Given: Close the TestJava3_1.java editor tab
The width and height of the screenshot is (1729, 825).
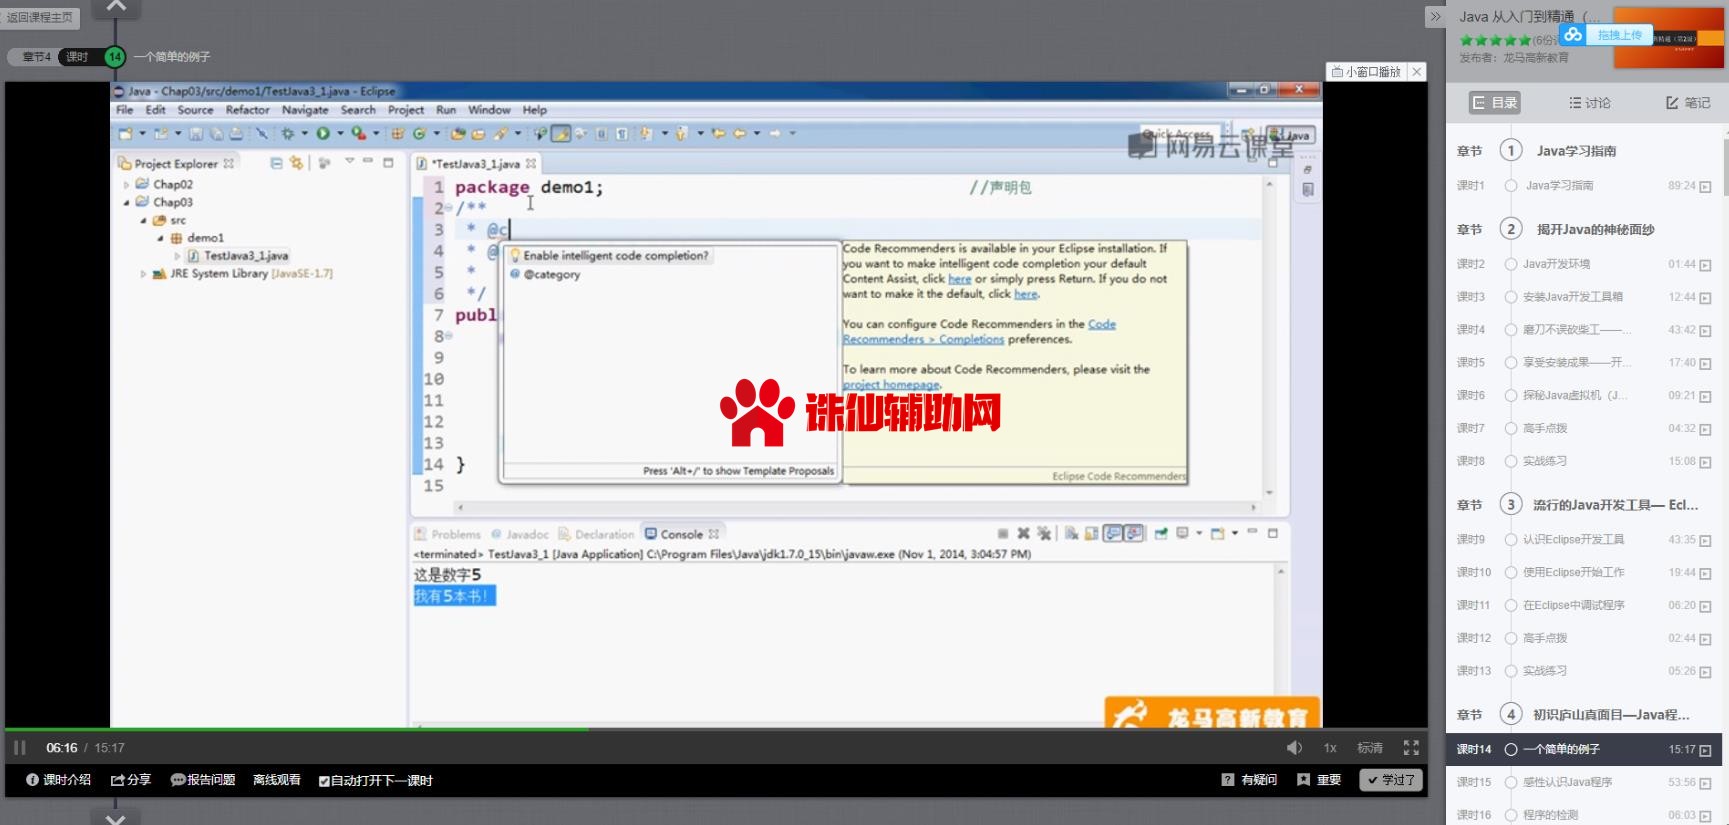Looking at the screenshot, I should [531, 163].
